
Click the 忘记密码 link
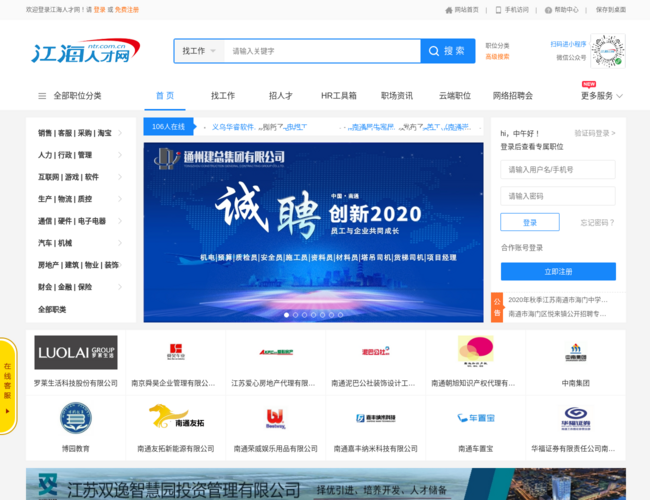(x=597, y=223)
